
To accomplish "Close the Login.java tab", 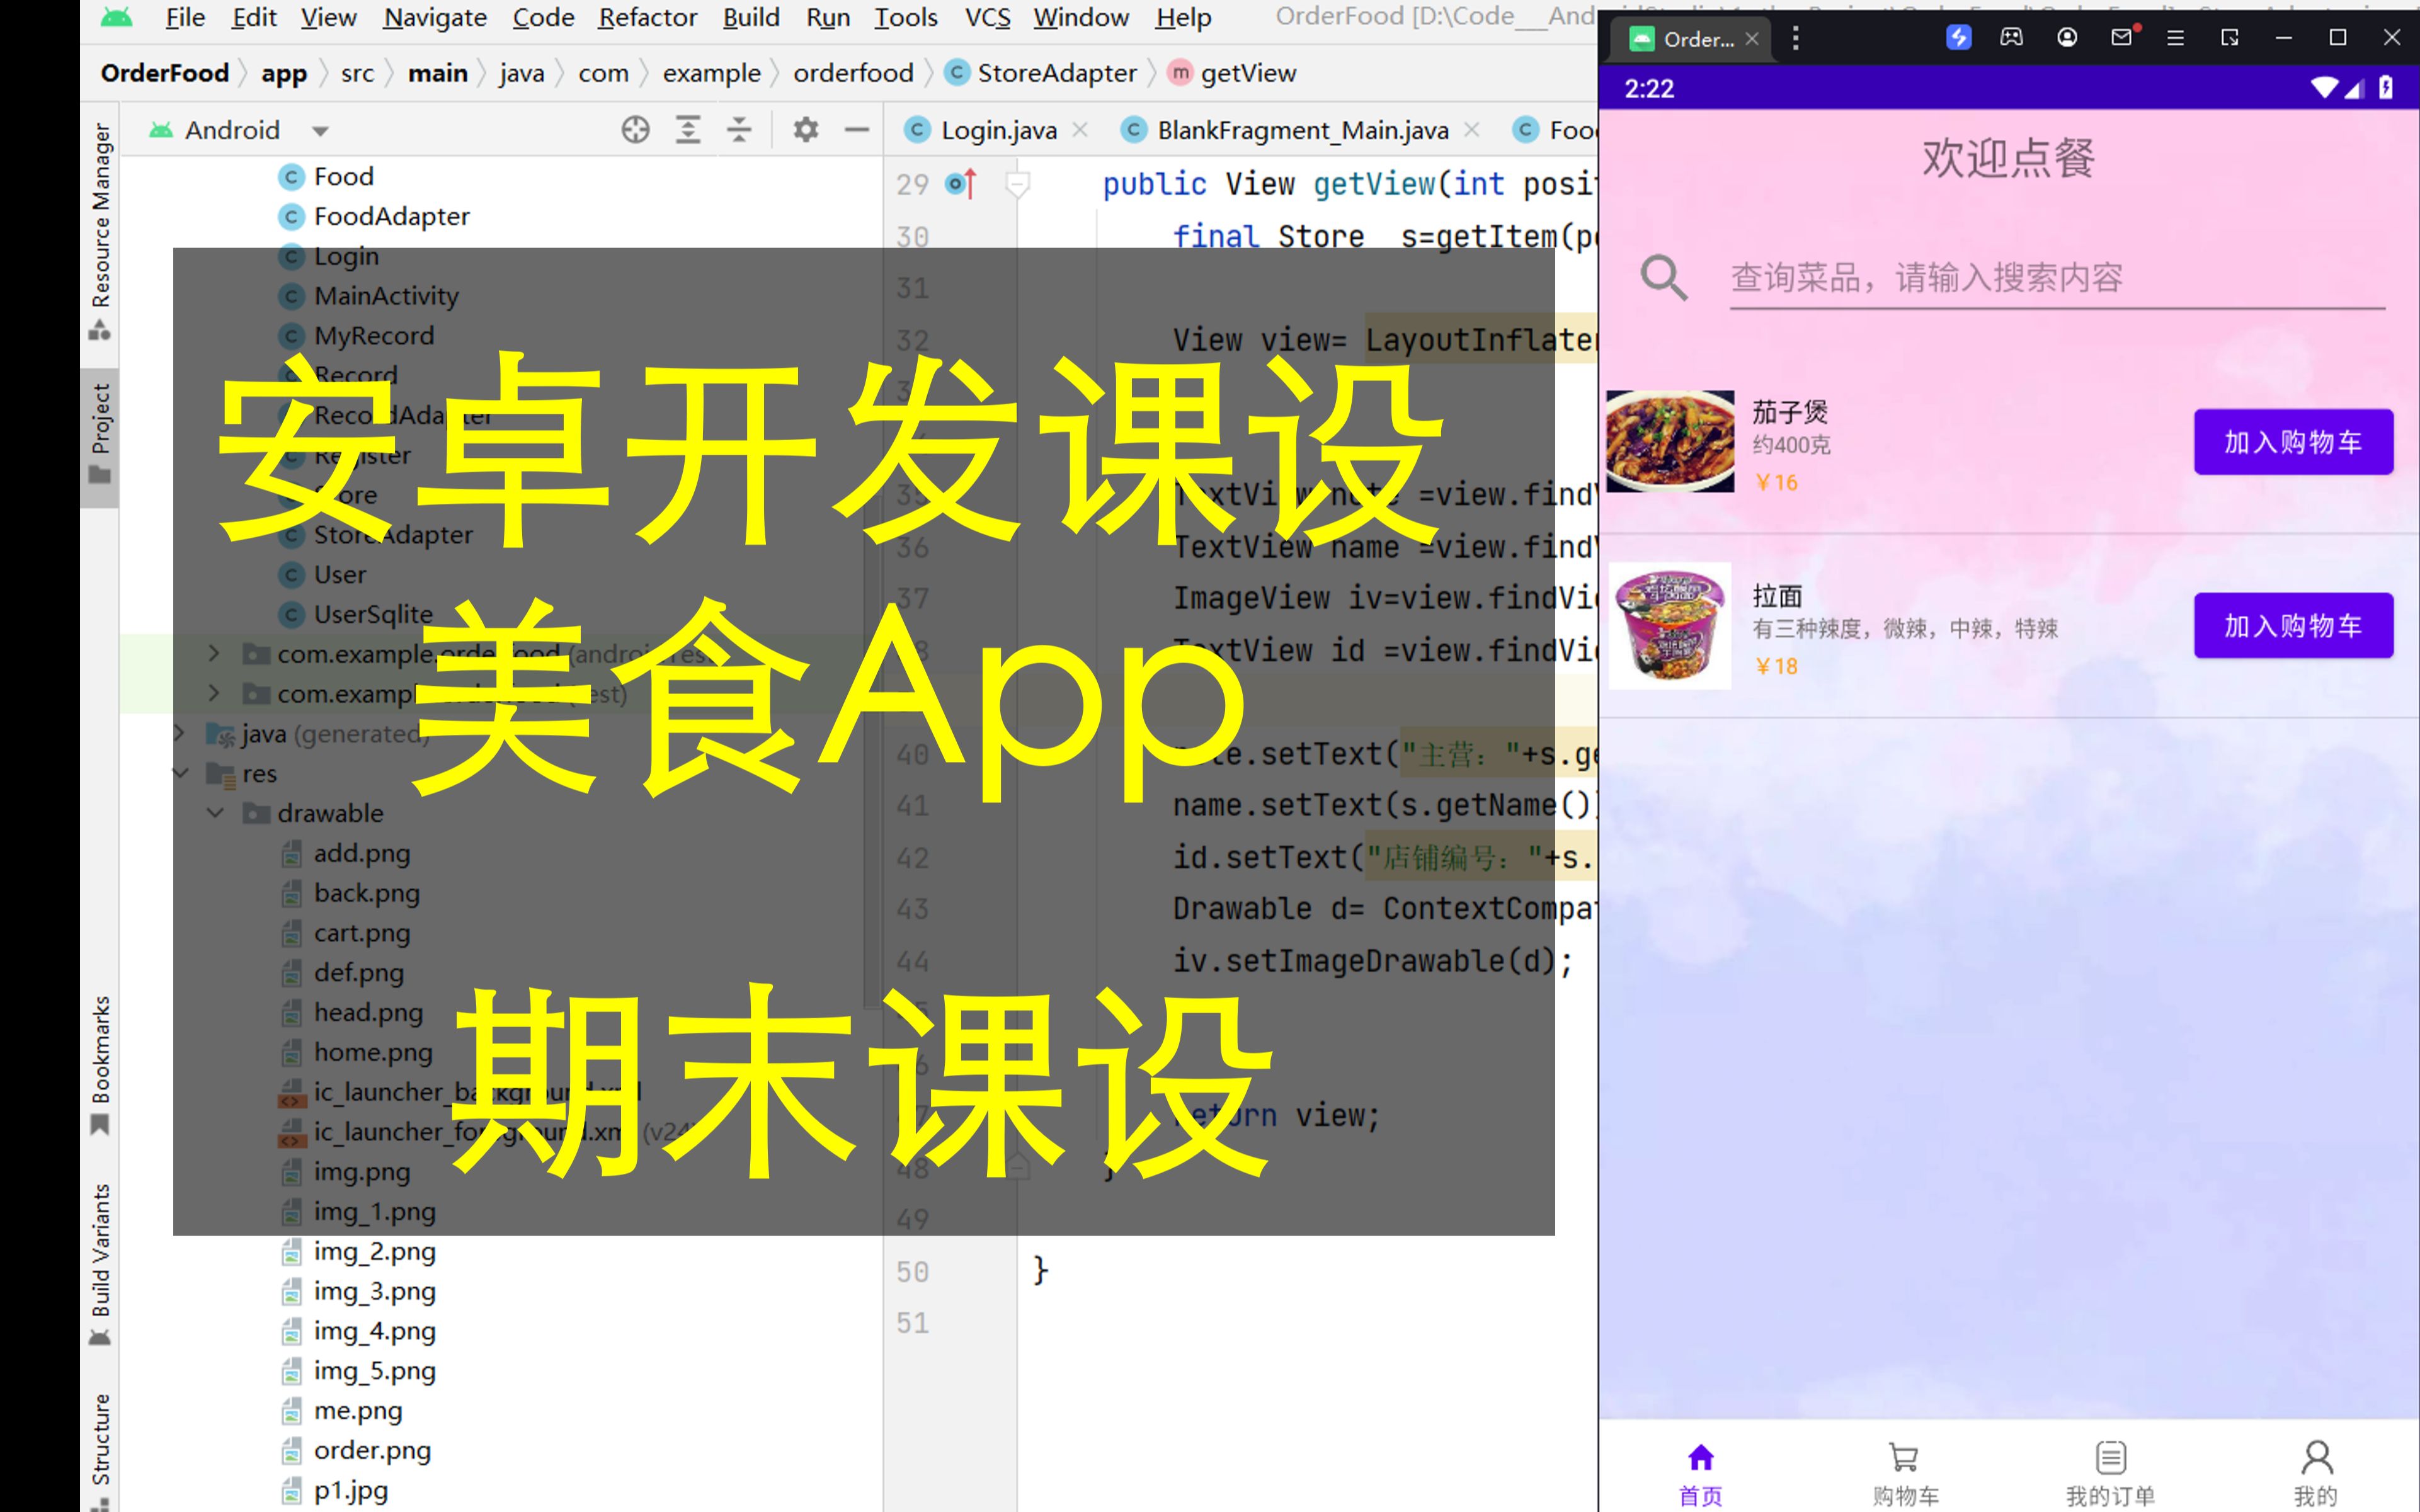I will pyautogui.click(x=1080, y=130).
